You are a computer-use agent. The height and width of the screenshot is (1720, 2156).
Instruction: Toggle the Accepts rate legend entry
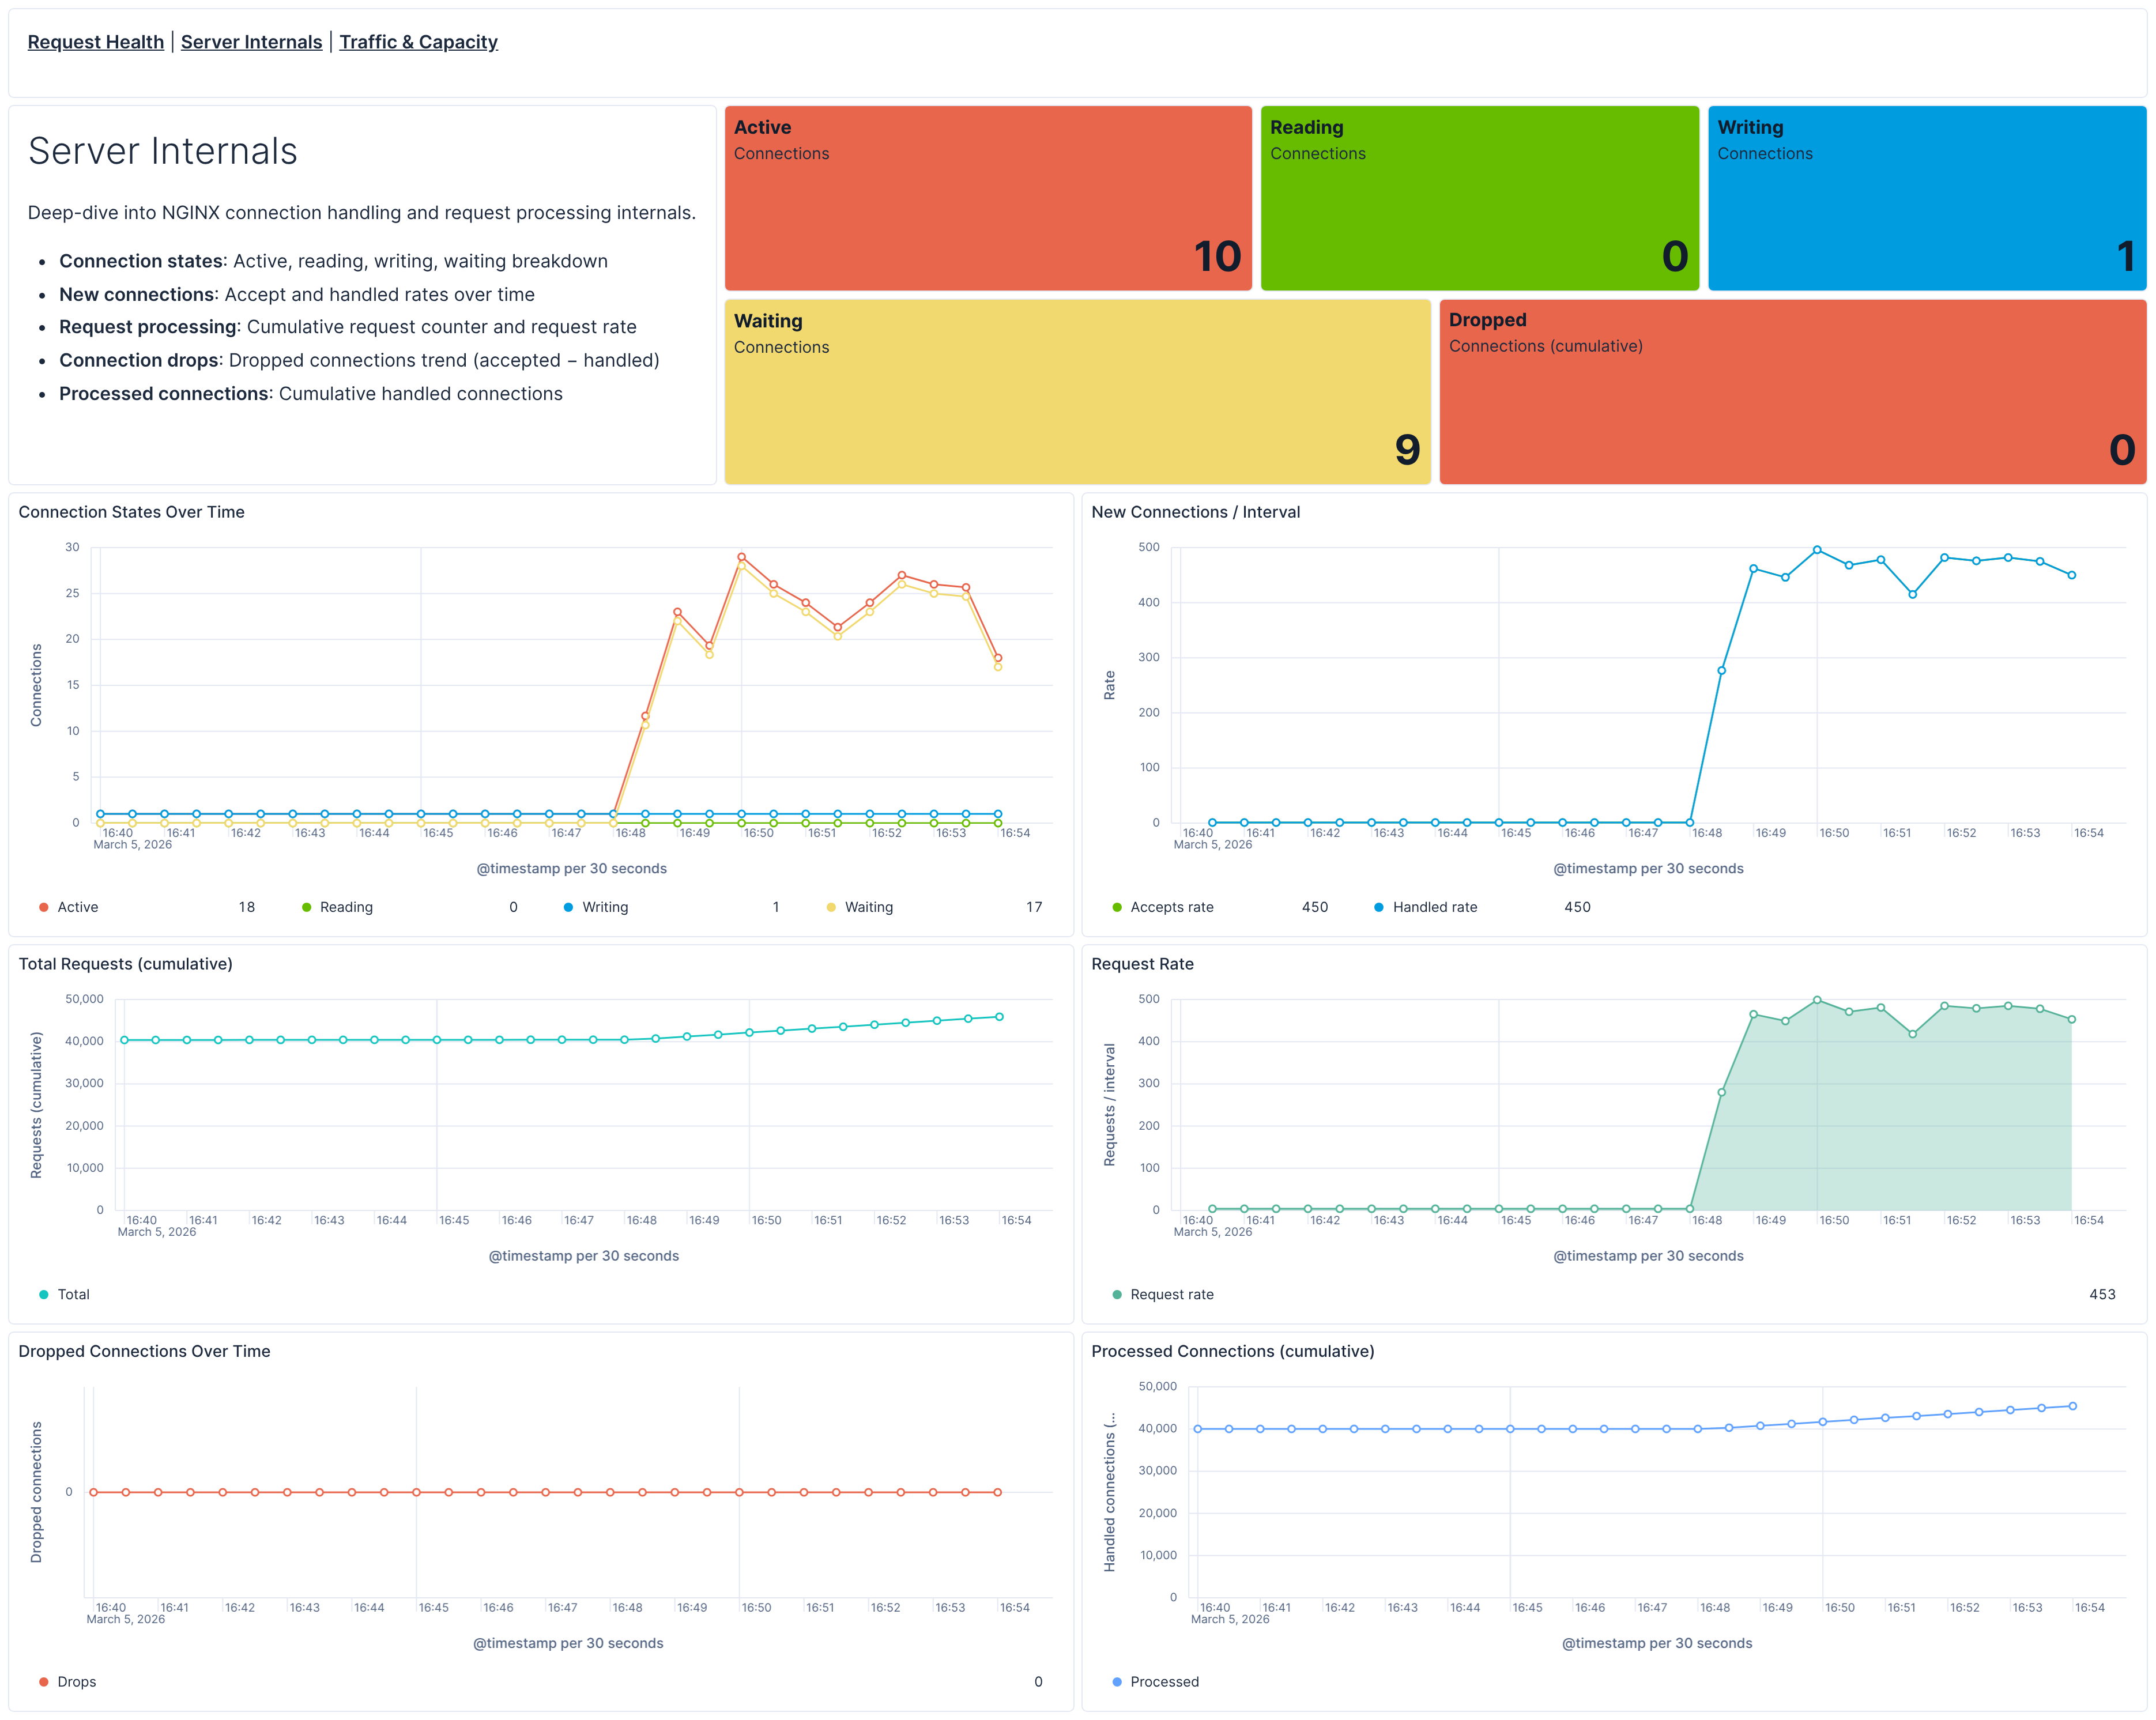click(x=1172, y=907)
